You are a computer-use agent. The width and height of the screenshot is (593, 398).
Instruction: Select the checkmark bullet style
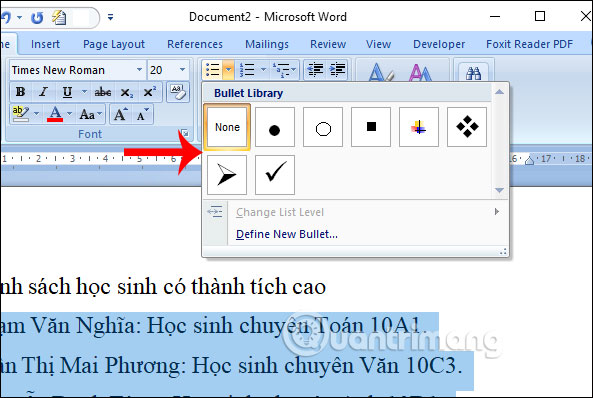click(x=275, y=175)
